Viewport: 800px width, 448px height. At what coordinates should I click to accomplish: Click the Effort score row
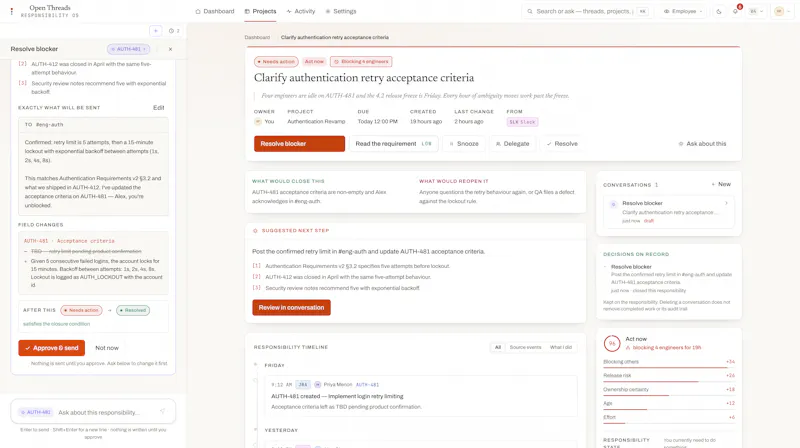[669, 418]
